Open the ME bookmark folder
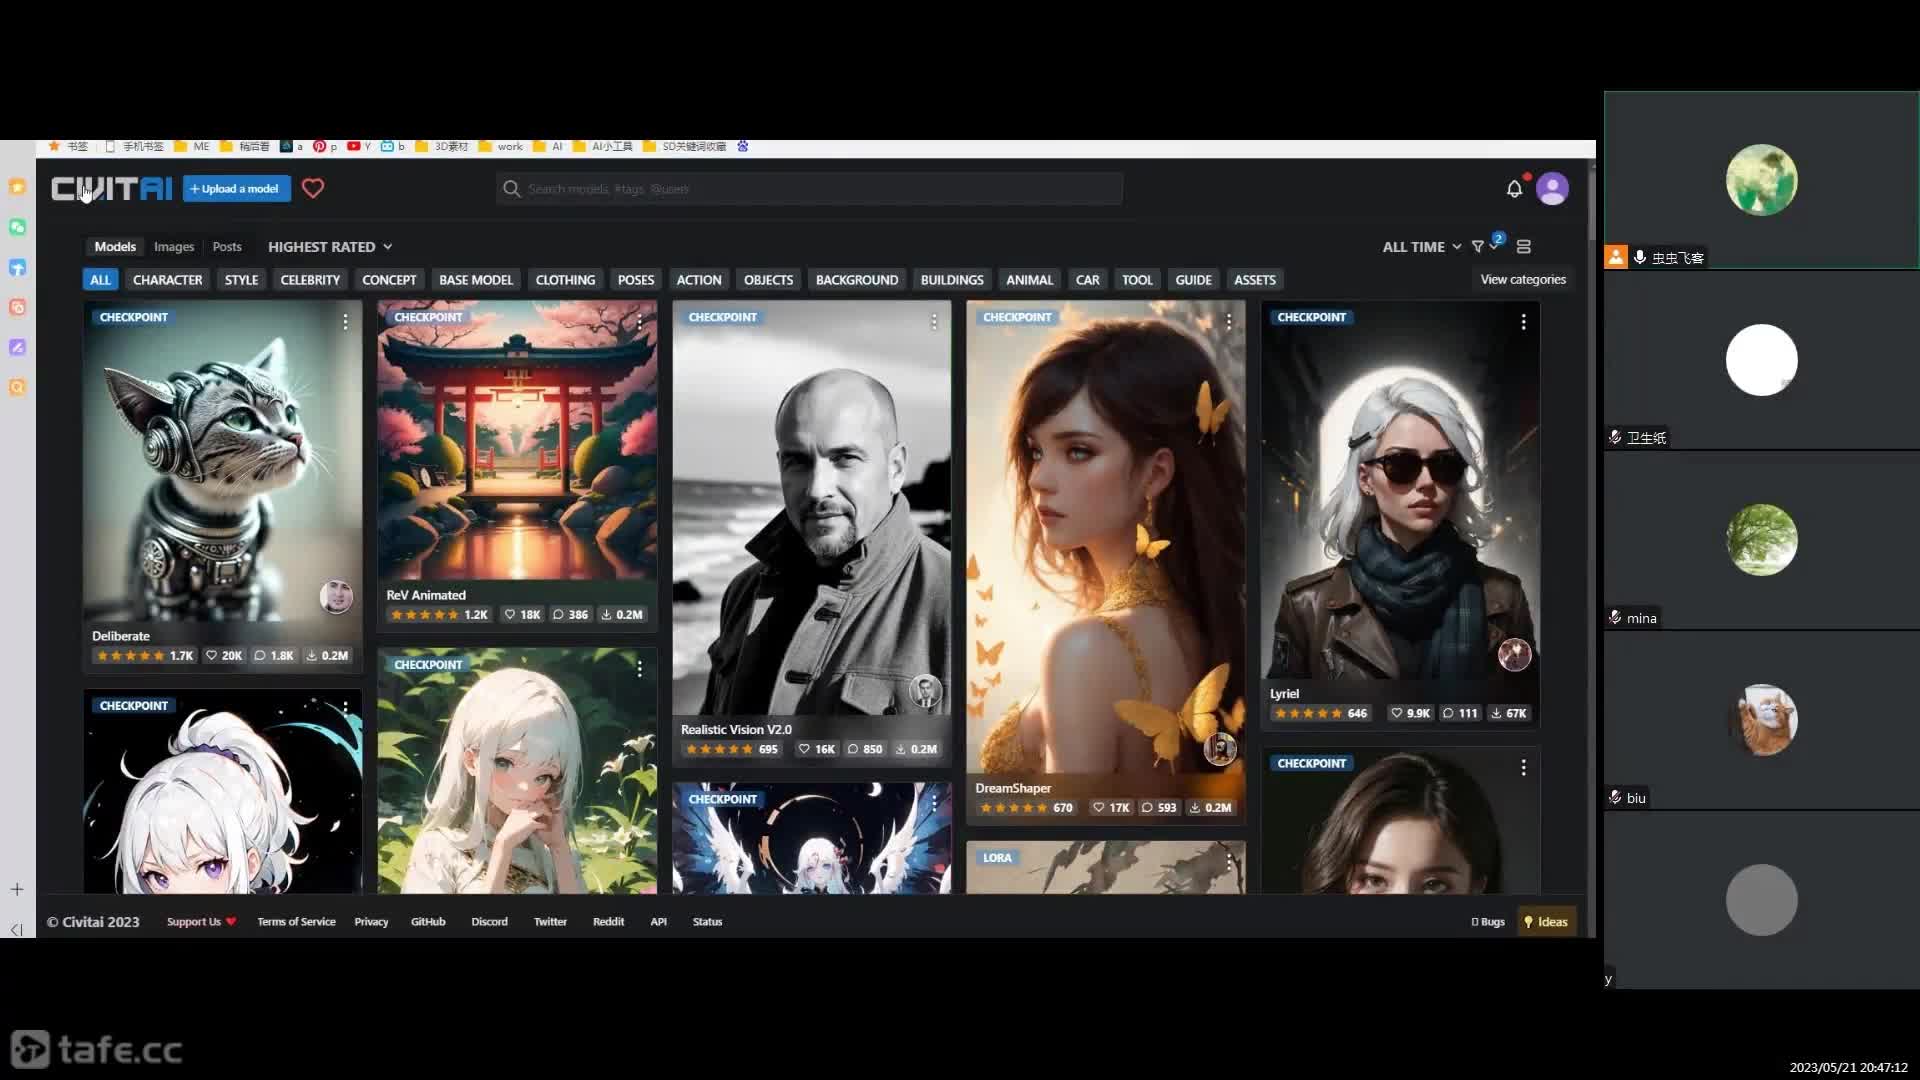Viewport: 1920px width, 1080px height. click(x=192, y=146)
